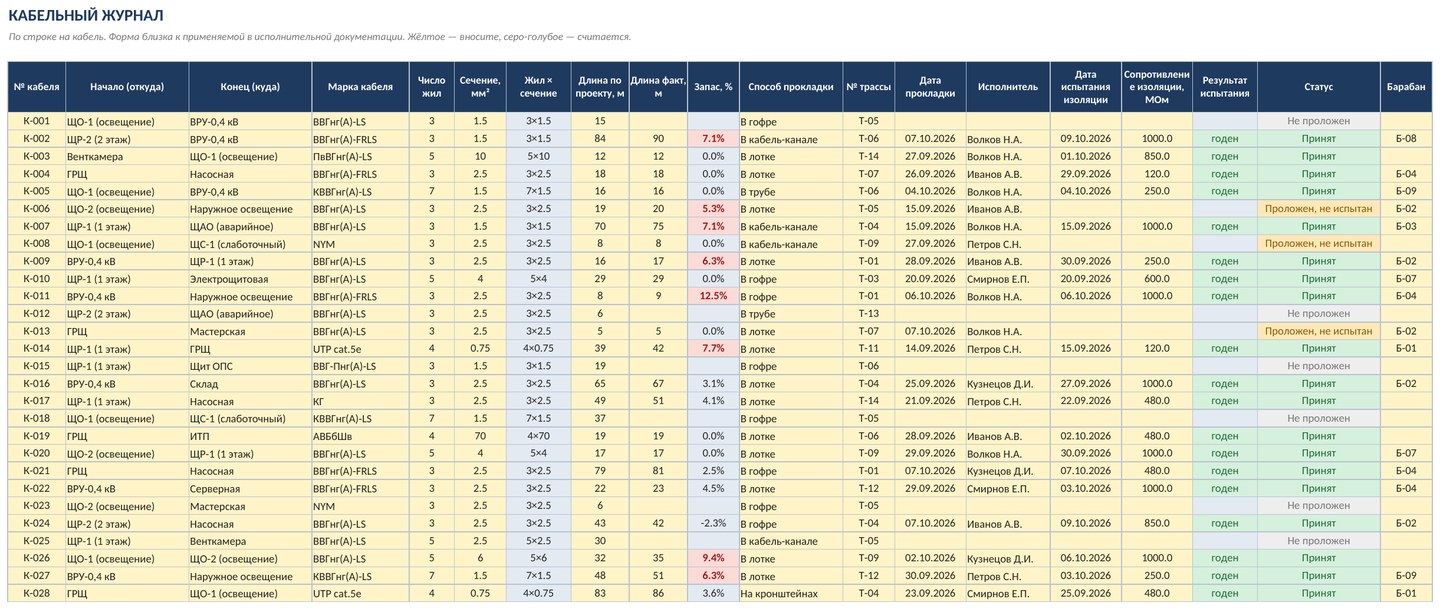Select the '9.4%' reserve cell in row К-026
This screenshot has height=609, width=1440.
[713, 559]
